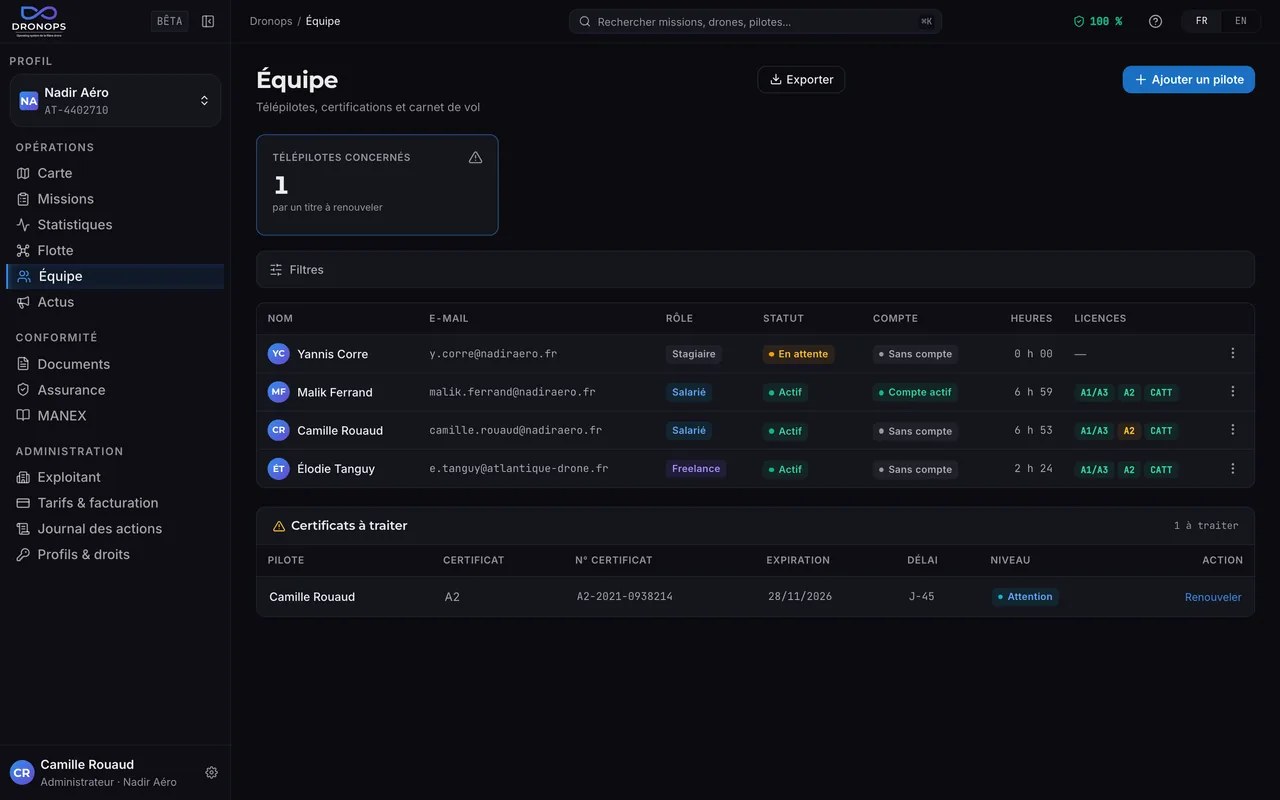Expand the Filtres panel
The width and height of the screenshot is (1280, 800).
[755, 270]
